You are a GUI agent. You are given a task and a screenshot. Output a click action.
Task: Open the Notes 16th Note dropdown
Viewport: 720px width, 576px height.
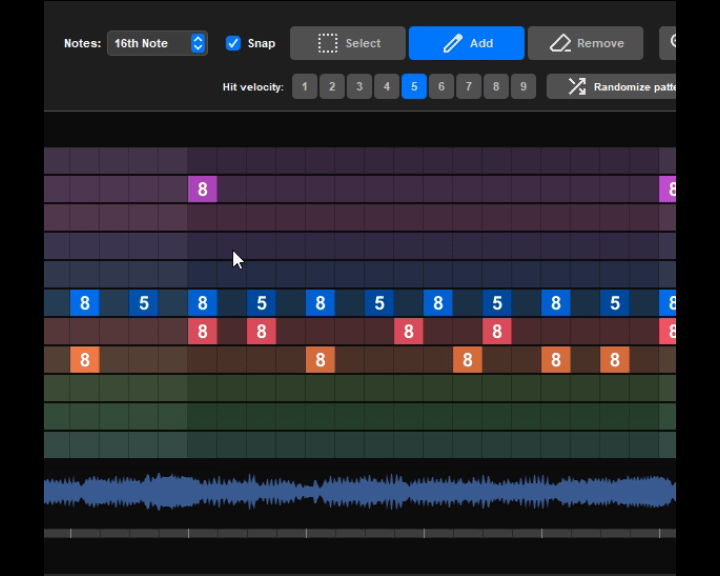click(x=148, y=43)
